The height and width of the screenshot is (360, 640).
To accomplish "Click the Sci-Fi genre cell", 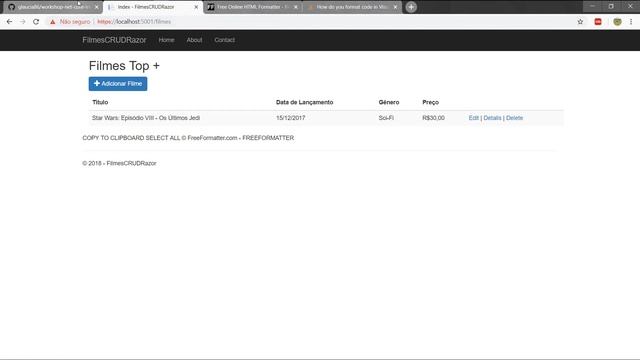I will tap(386, 118).
